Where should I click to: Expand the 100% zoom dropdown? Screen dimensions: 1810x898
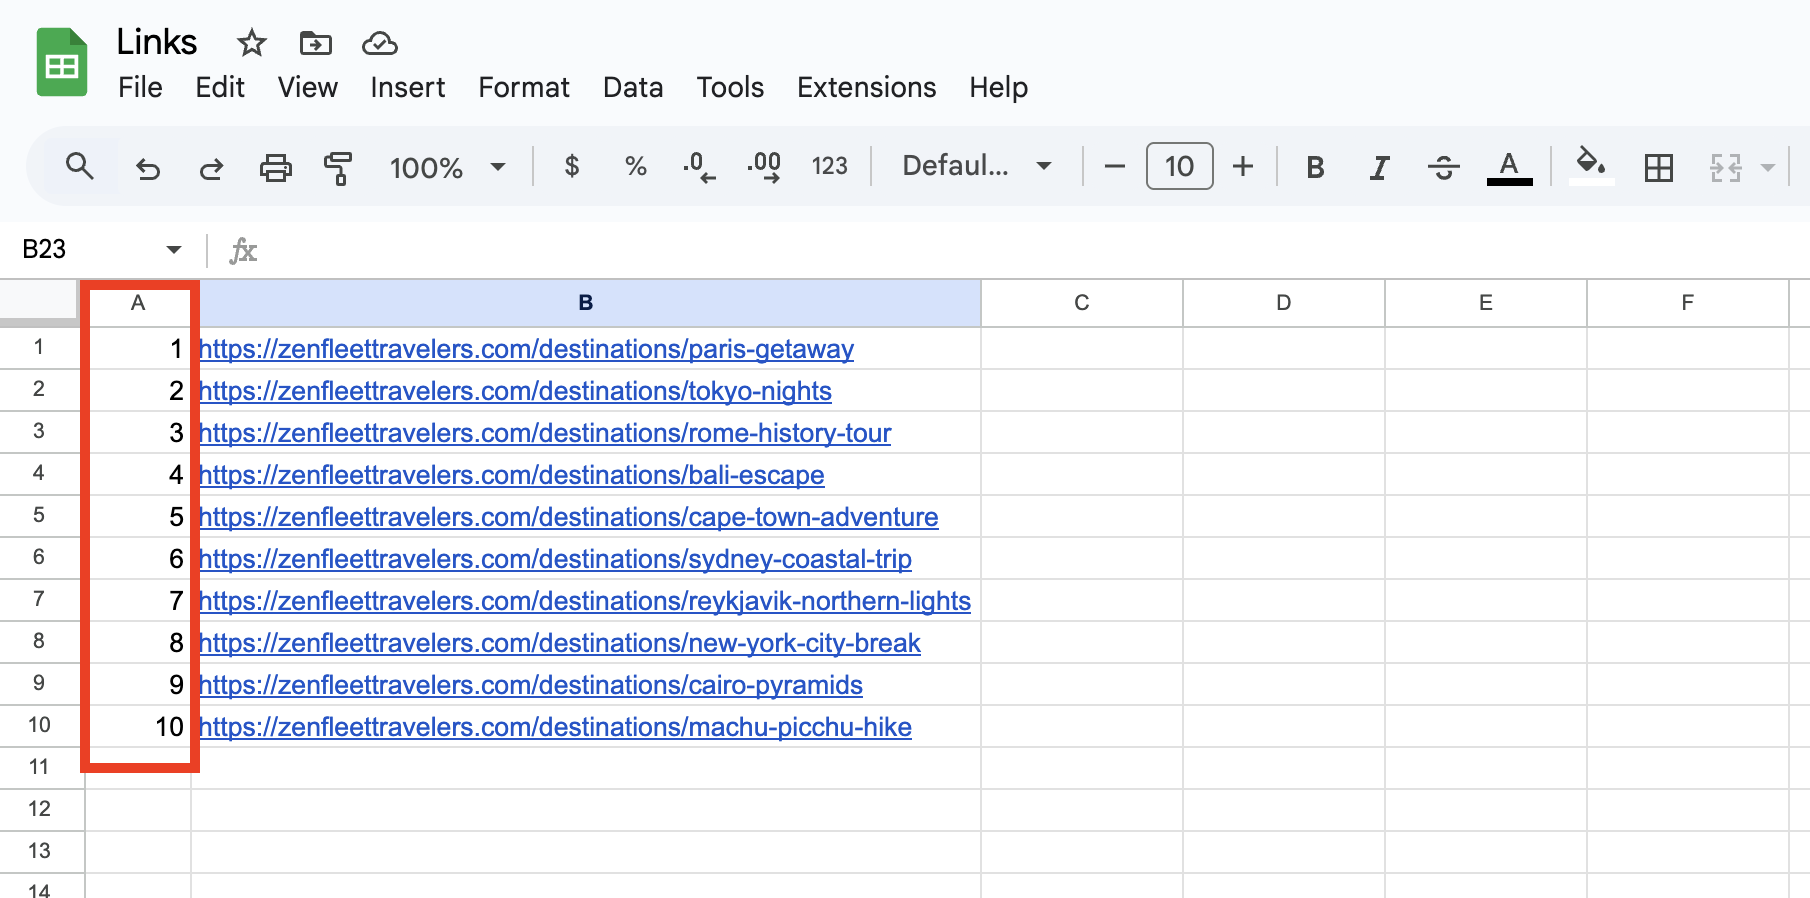pos(447,167)
